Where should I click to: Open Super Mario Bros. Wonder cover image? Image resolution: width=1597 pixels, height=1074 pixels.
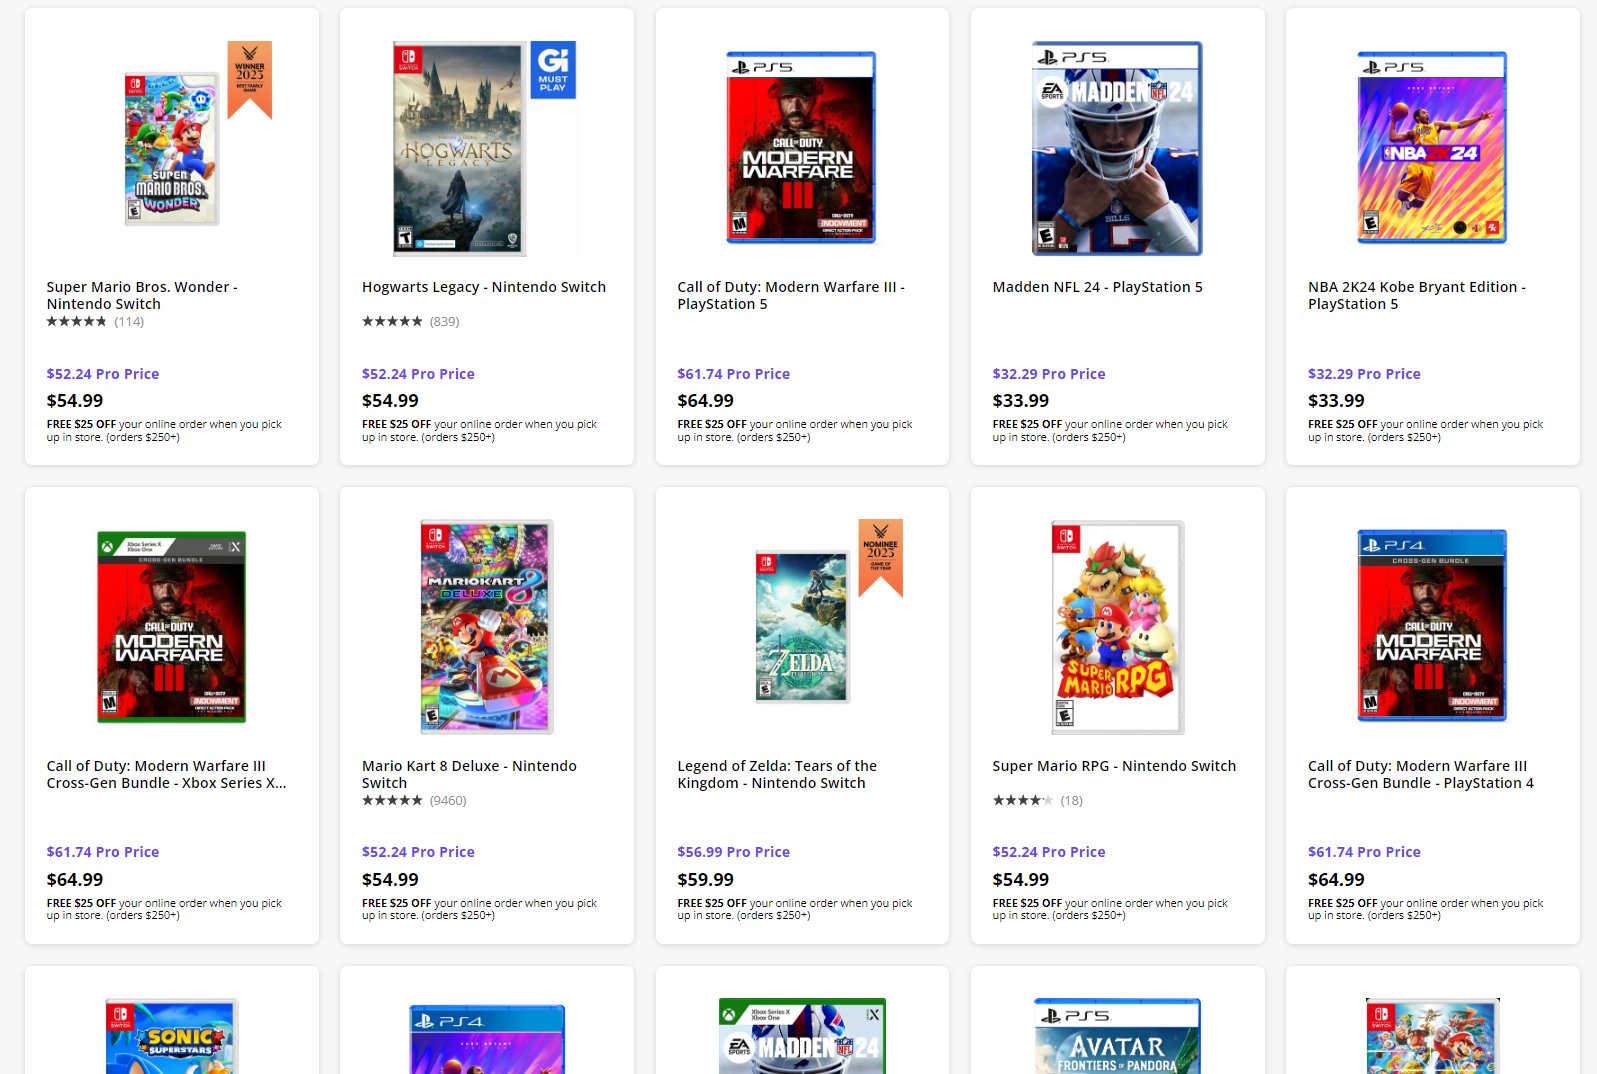coord(171,148)
